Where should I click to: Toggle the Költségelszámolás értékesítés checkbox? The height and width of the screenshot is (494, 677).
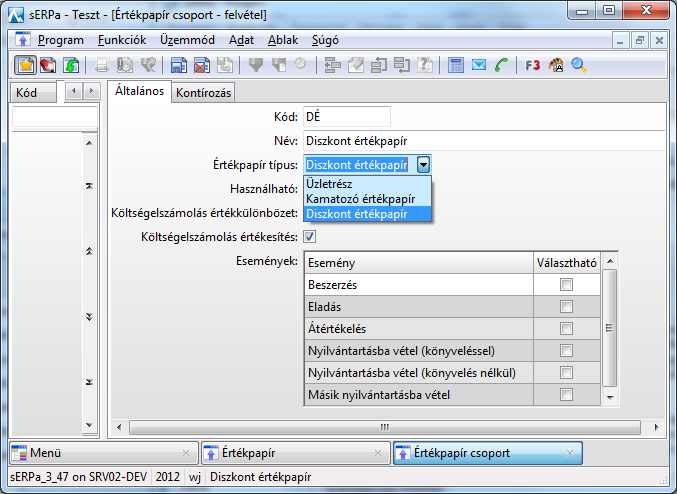(310, 237)
